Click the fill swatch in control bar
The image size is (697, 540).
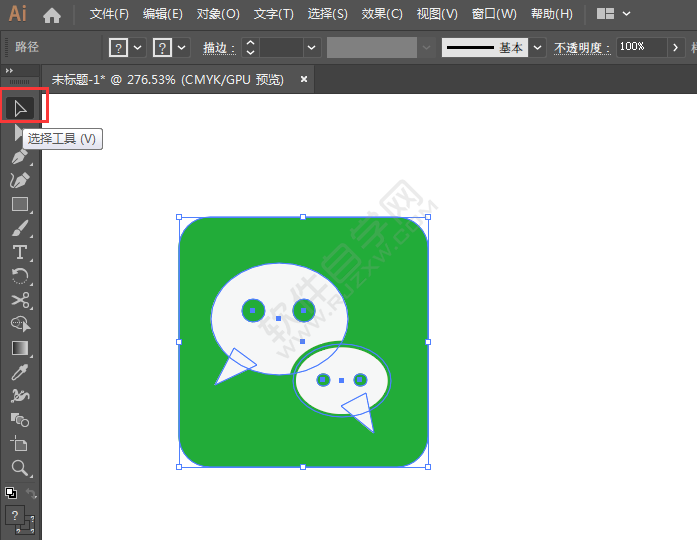tap(118, 47)
